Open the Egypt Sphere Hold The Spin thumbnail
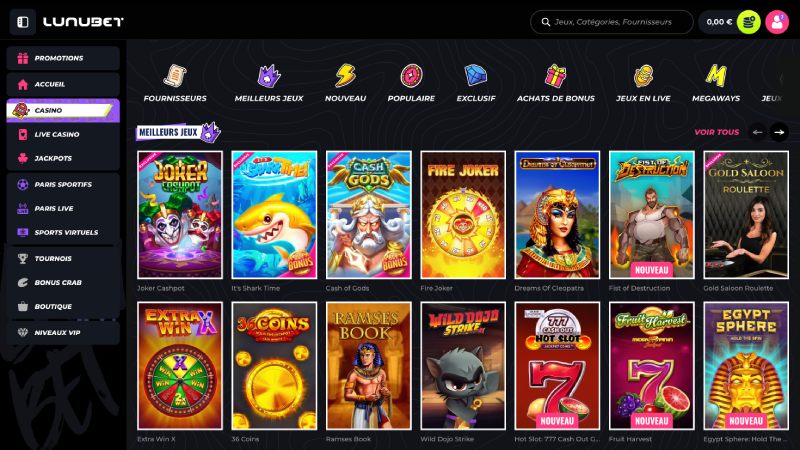This screenshot has height=450, width=800. click(x=746, y=365)
